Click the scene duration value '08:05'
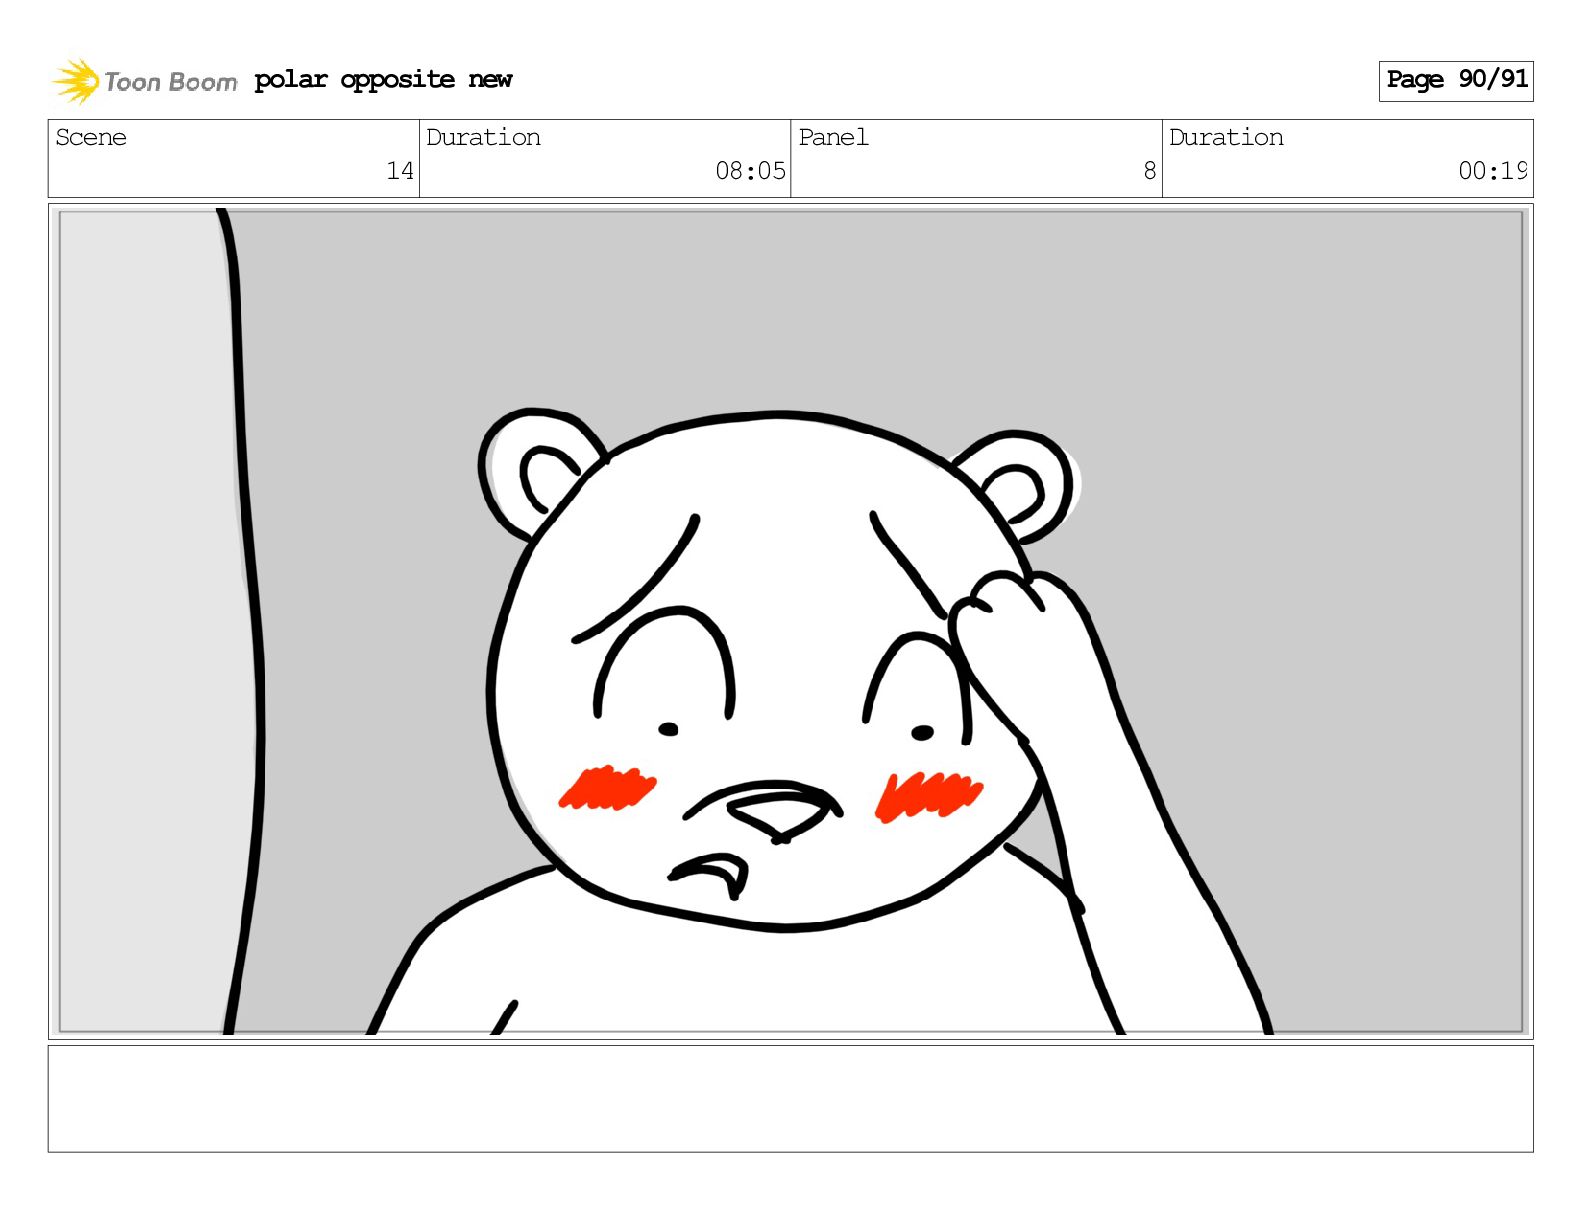The height and width of the screenshot is (1224, 1584). (x=750, y=171)
